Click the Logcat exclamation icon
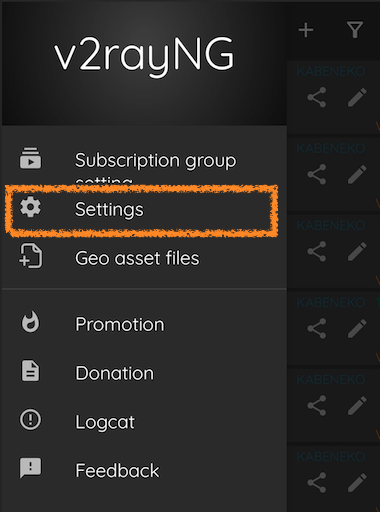Screen dimensions: 380x512 (x=30, y=419)
